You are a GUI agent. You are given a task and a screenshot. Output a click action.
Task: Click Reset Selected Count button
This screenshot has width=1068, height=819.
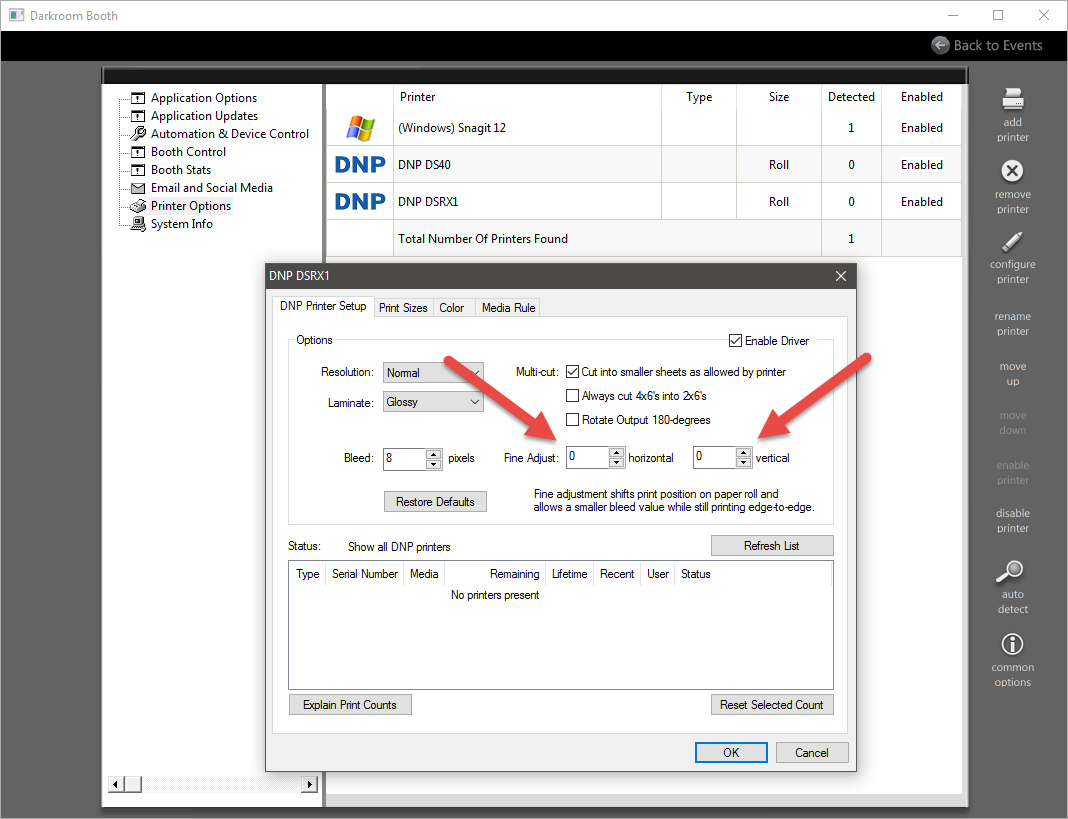point(772,705)
